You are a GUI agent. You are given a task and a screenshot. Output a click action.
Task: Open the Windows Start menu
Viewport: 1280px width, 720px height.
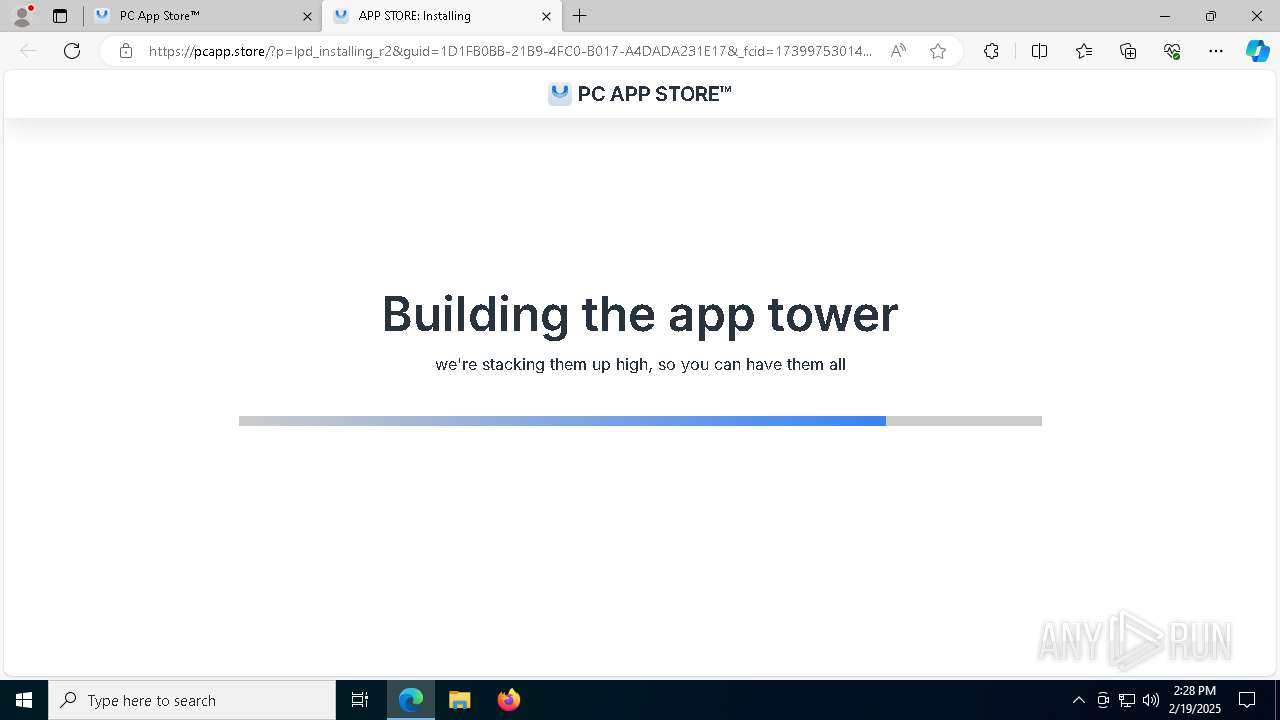coord(24,700)
